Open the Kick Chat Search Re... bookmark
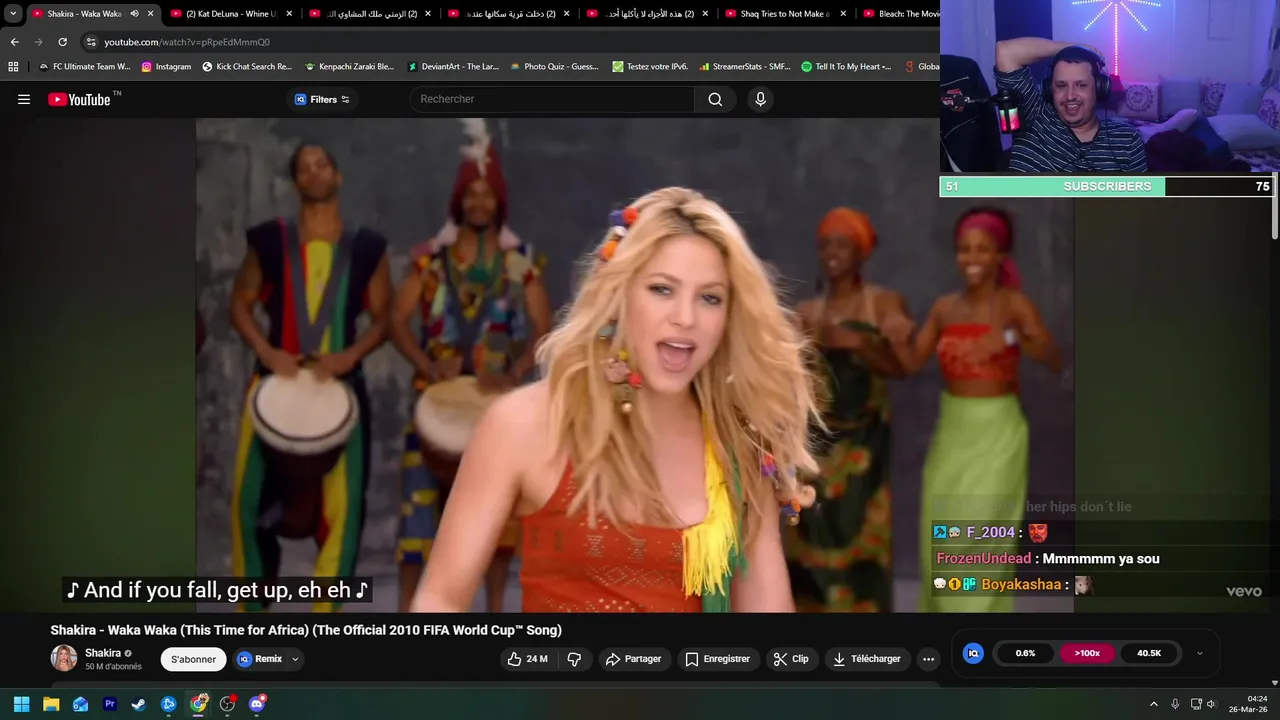Image resolution: width=1280 pixels, height=720 pixels. 247,67
